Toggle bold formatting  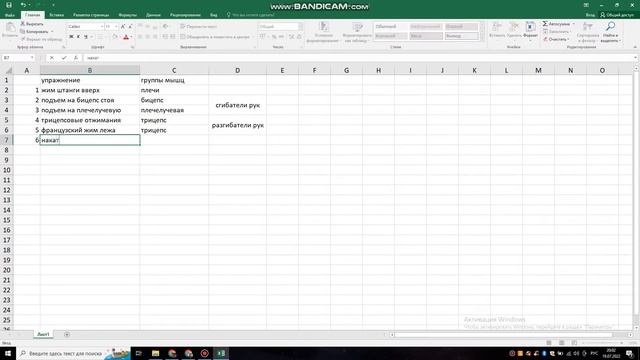pyautogui.click(x=71, y=37)
